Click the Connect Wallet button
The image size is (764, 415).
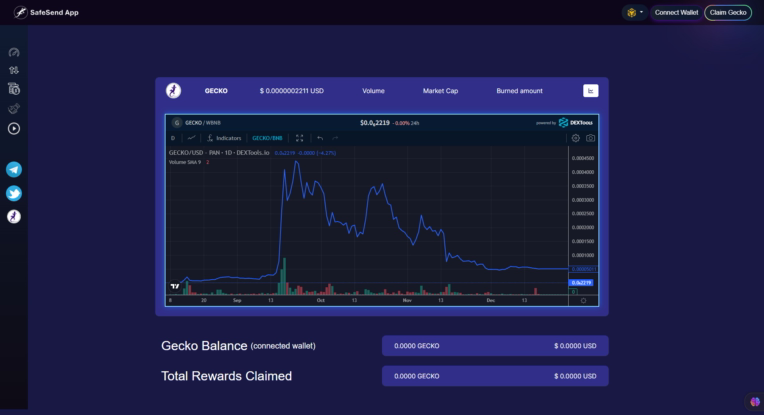click(x=676, y=13)
